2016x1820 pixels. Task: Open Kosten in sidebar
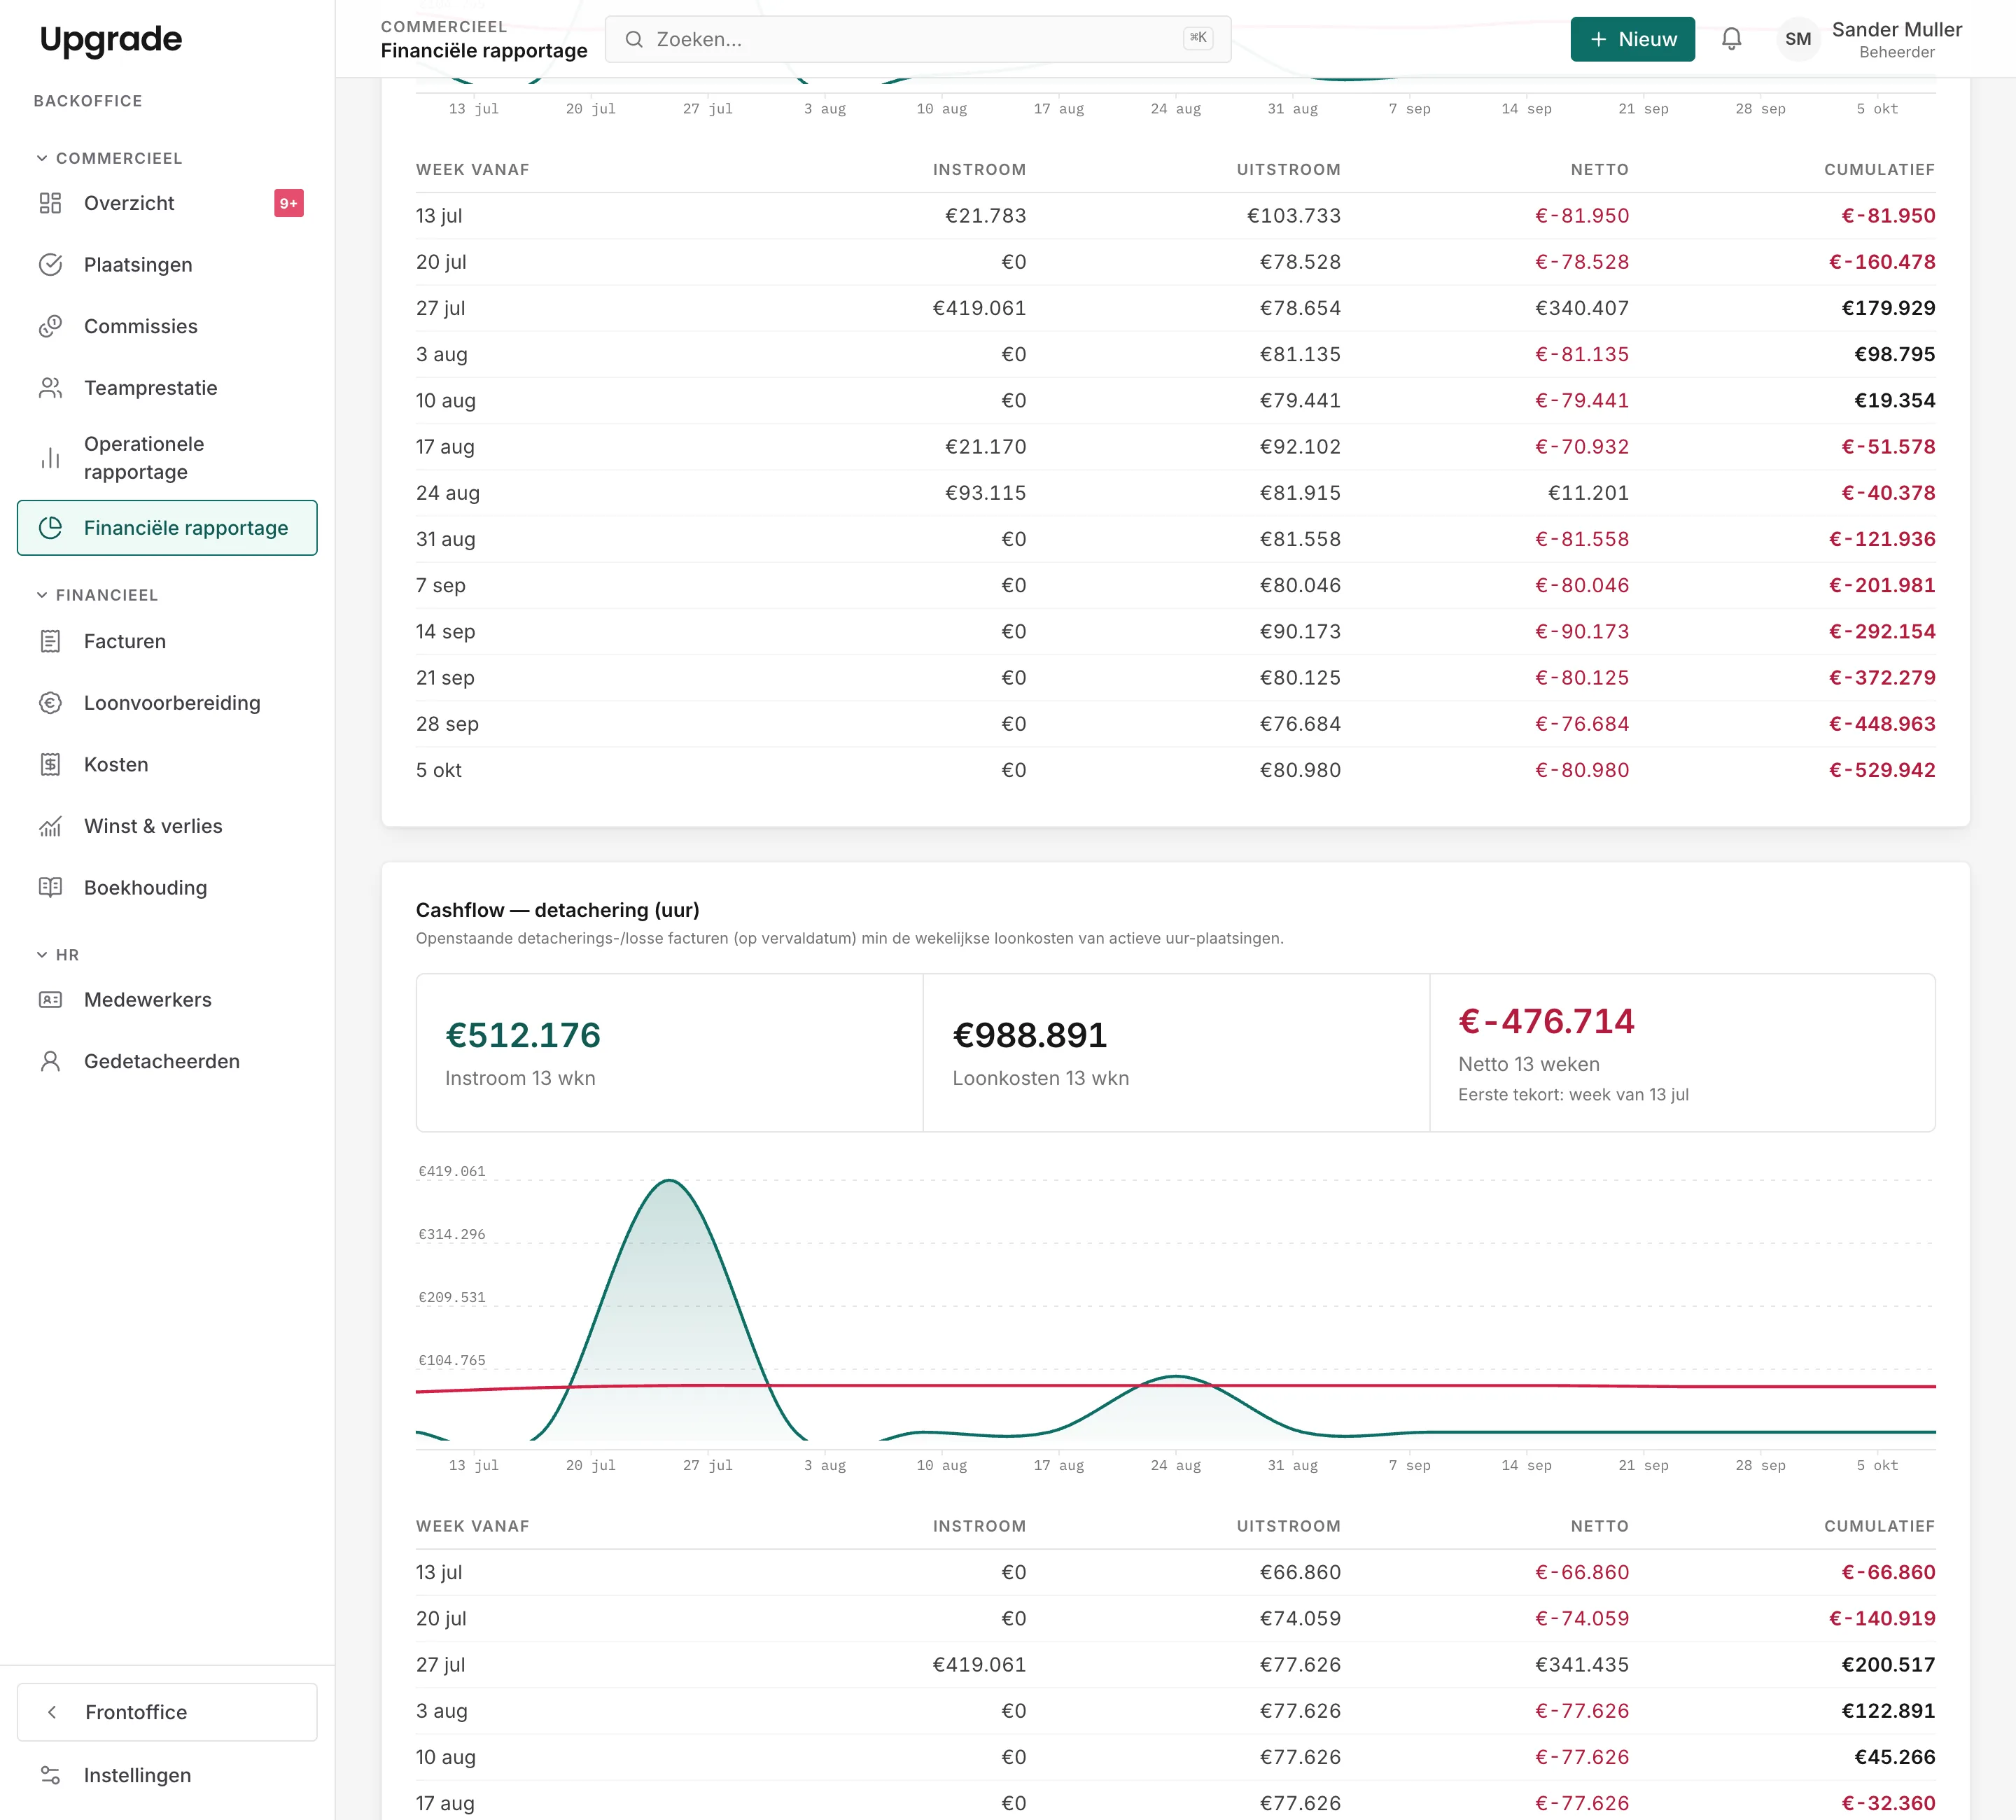[167, 765]
